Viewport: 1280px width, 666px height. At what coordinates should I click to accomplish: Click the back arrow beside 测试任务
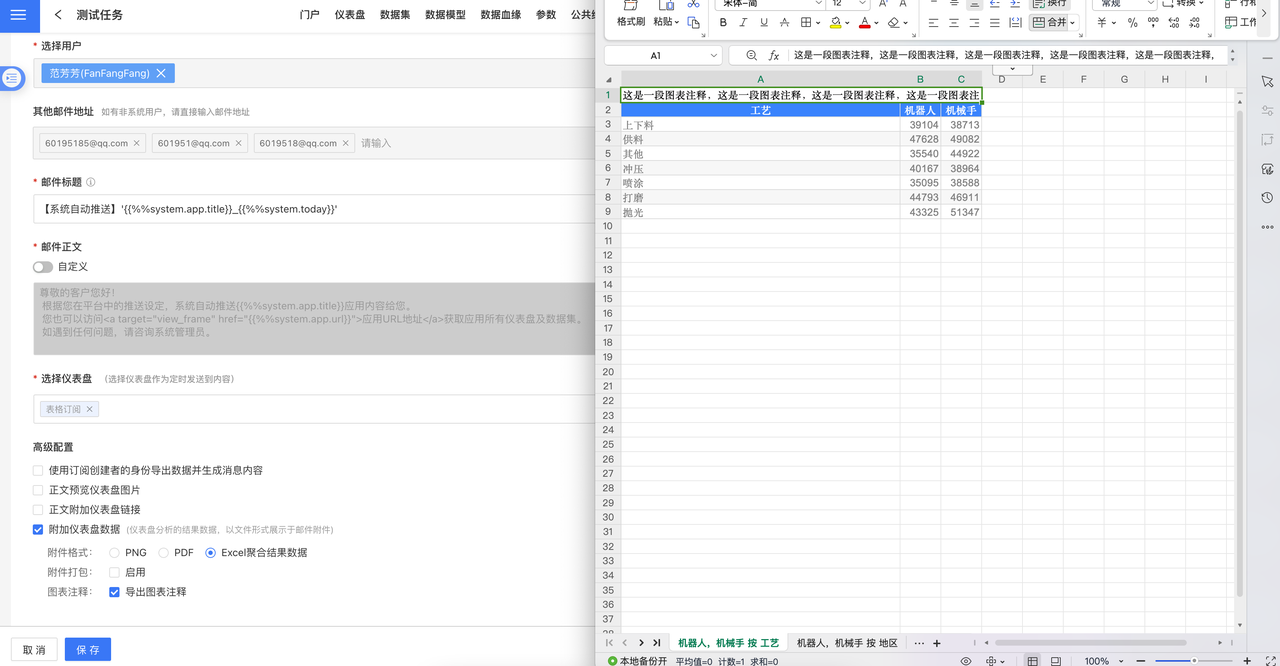tap(58, 15)
